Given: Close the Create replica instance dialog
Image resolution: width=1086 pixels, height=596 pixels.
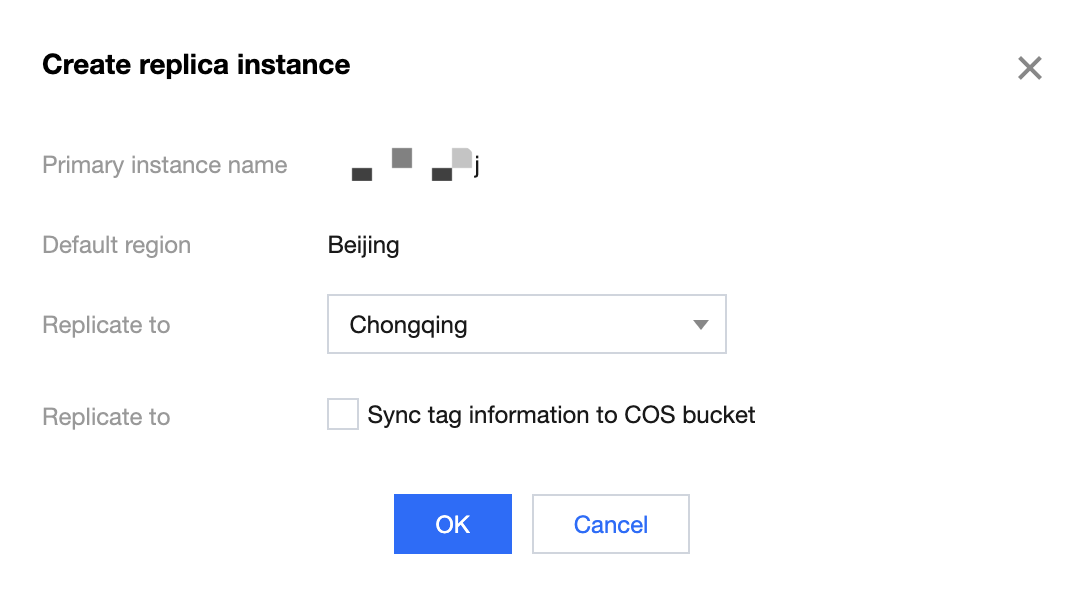Looking at the screenshot, I should 1029,68.
